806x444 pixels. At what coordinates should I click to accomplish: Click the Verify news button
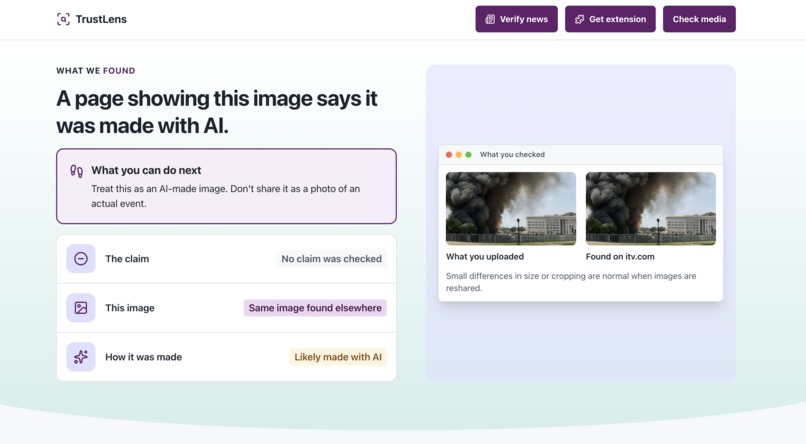click(x=516, y=19)
